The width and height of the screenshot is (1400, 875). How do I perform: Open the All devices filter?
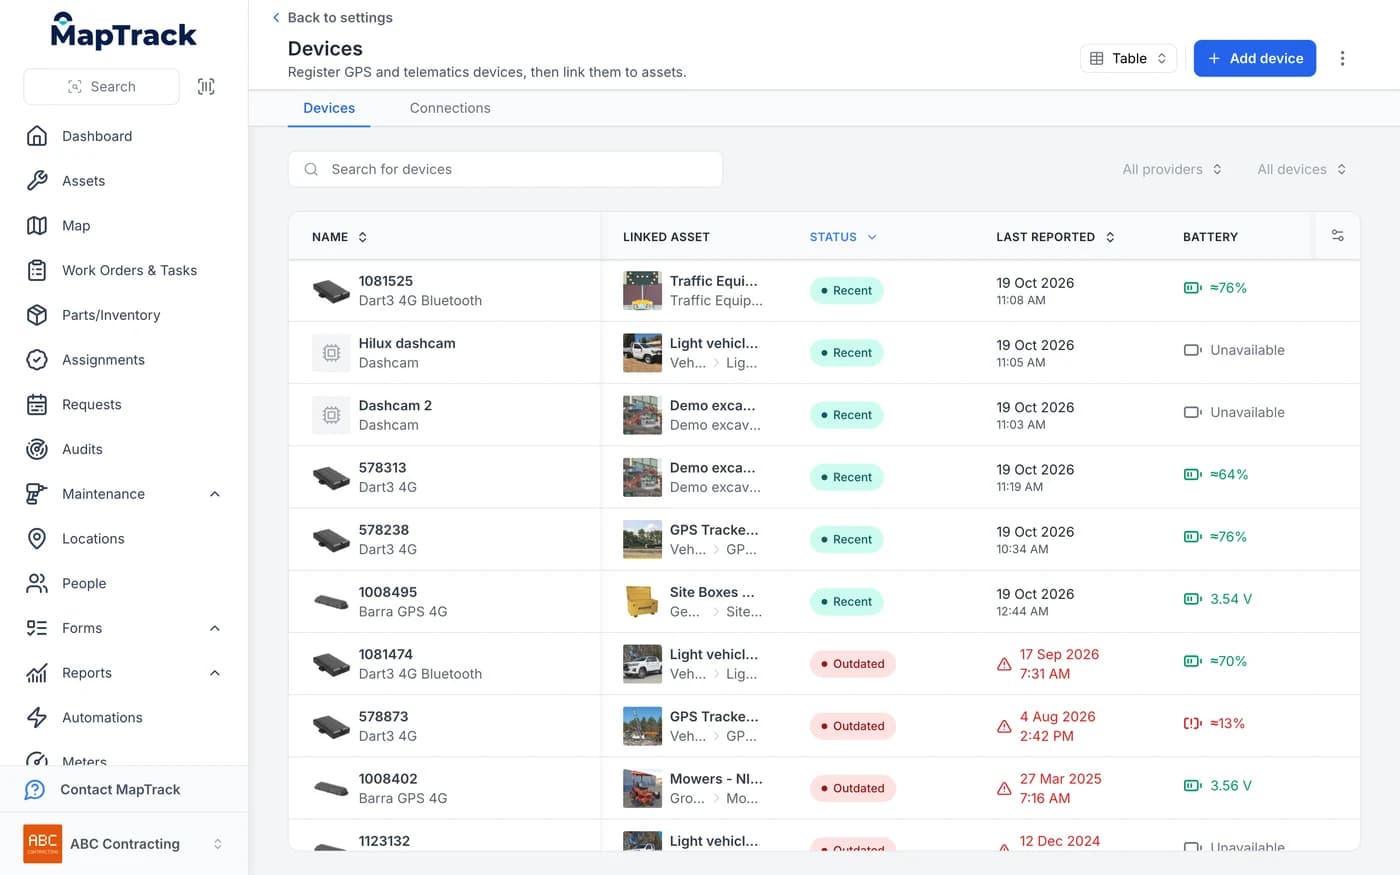tap(1302, 169)
